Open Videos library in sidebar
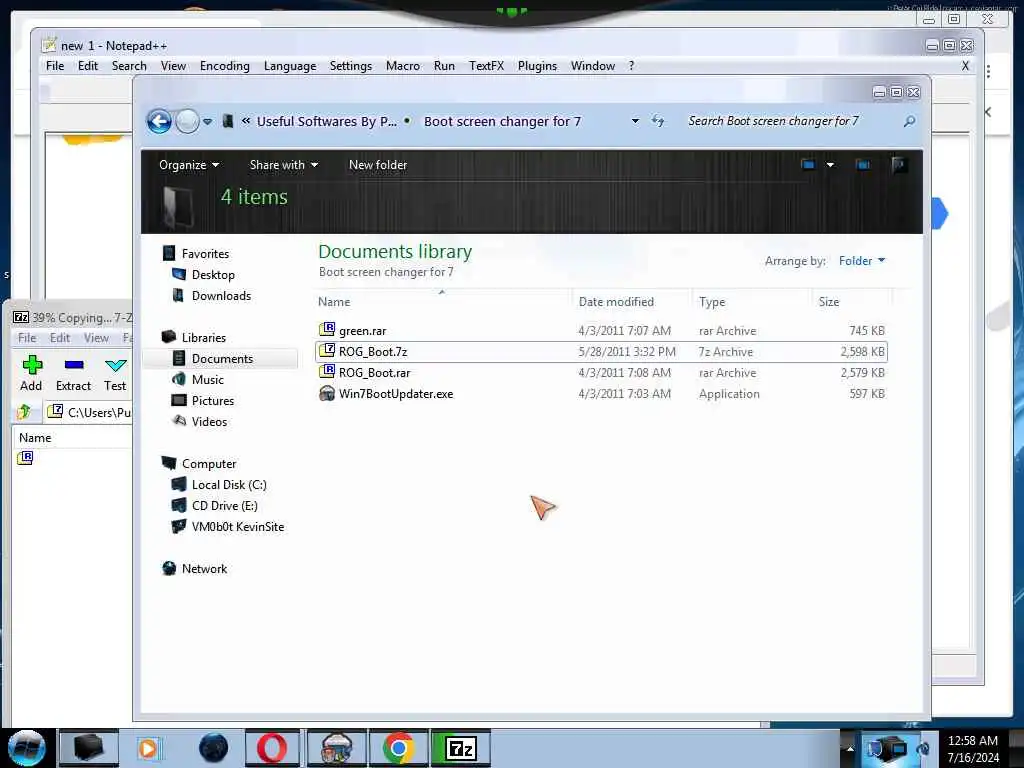The image size is (1024, 768). (x=209, y=422)
